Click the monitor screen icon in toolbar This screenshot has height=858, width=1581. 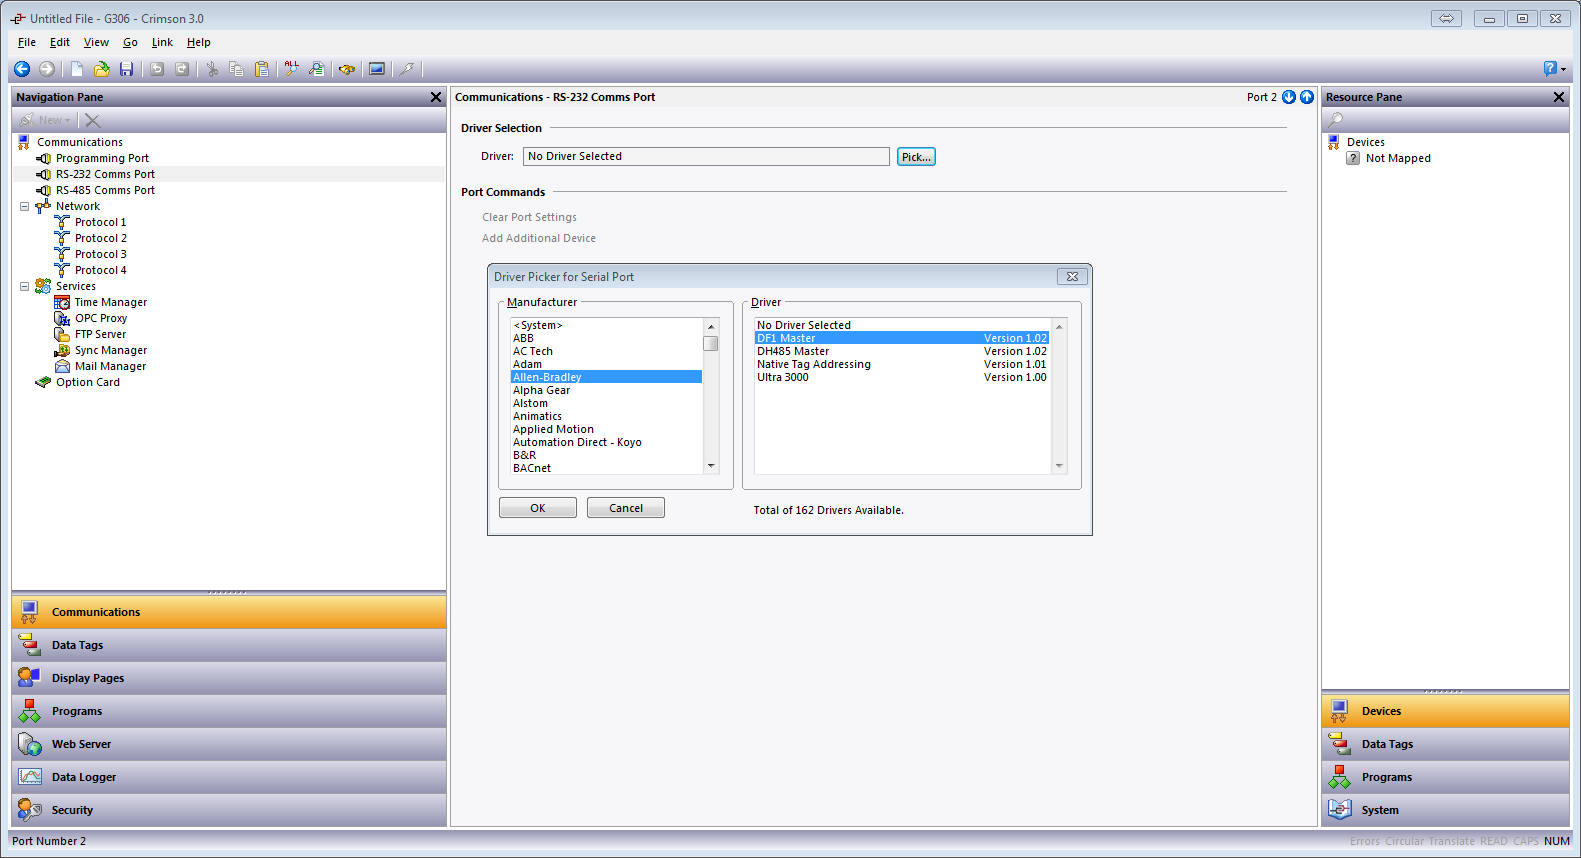[x=377, y=69]
